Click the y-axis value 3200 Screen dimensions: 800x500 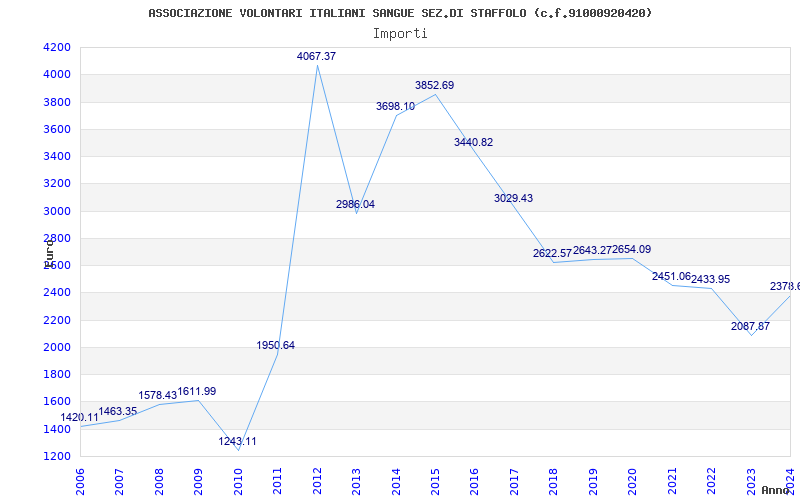[57, 183]
